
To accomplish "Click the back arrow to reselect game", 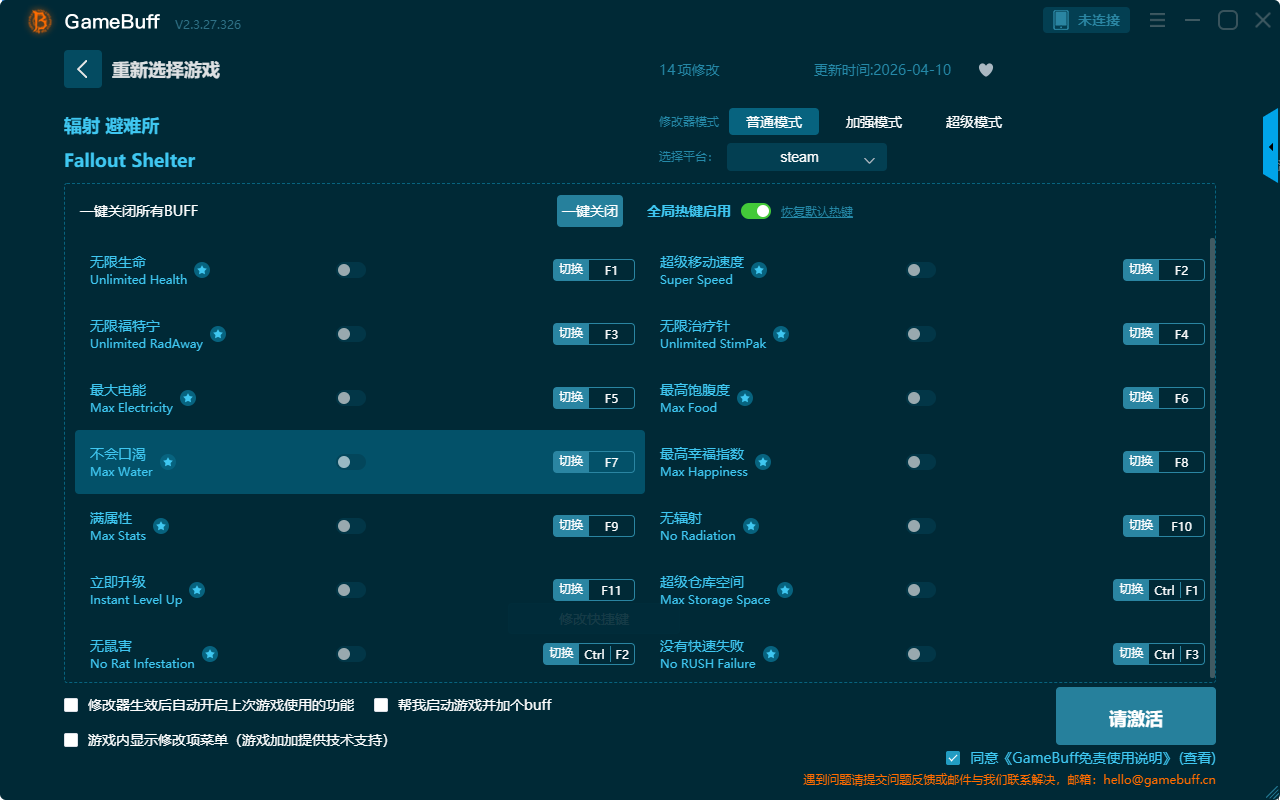I will [83, 69].
